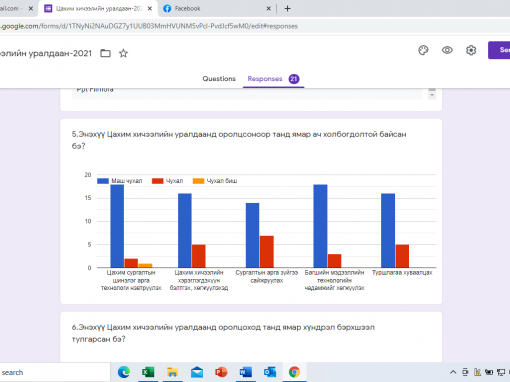
Task: Click the red bar for Сургалтын арга зүйгээ сайжруулах
Action: coord(267,252)
